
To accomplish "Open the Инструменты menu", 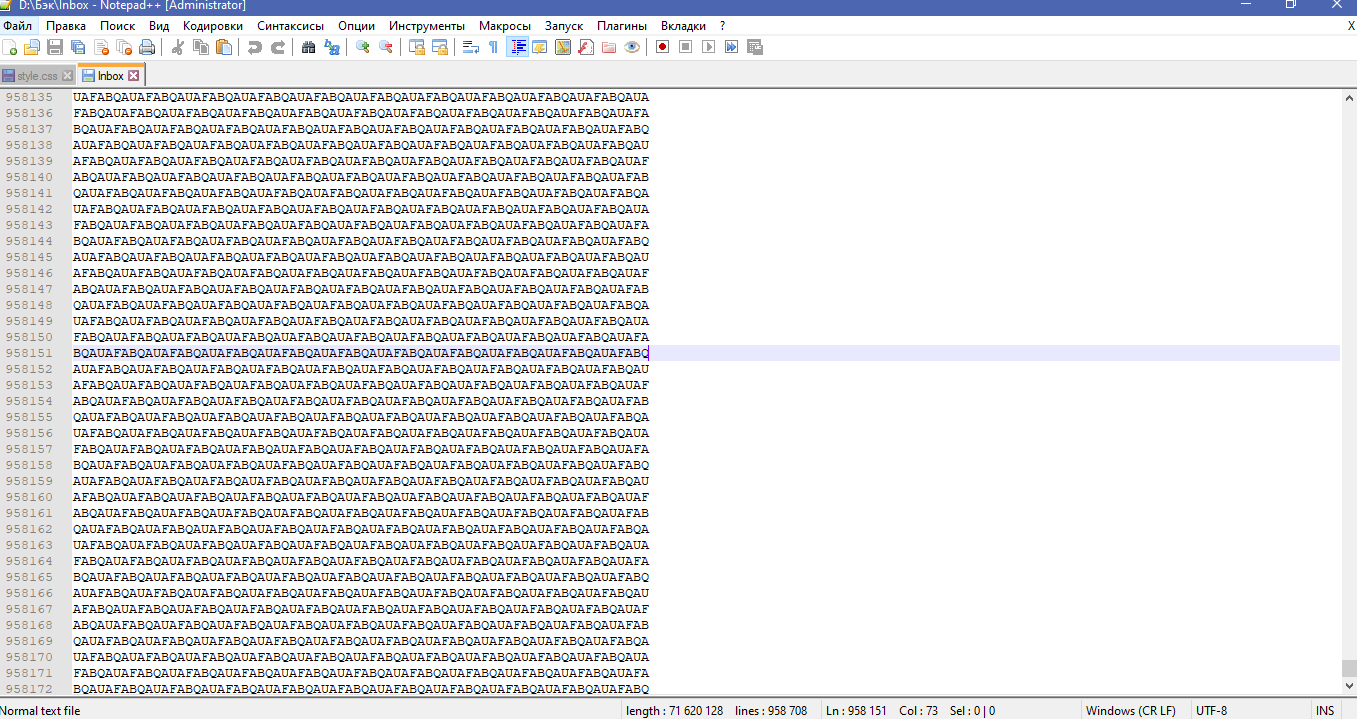I will click(427, 26).
